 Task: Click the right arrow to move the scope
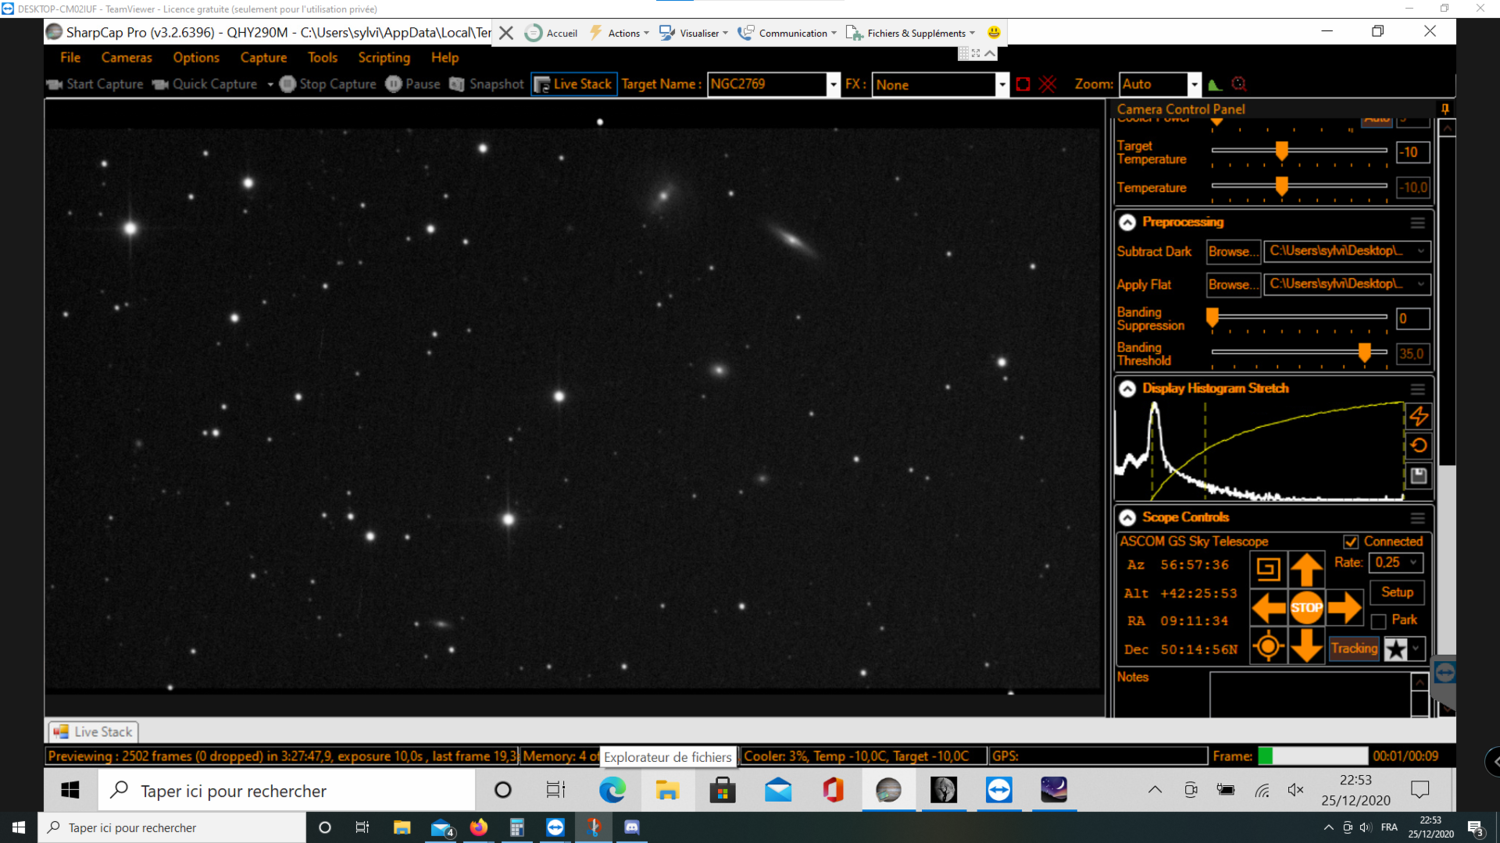click(1345, 607)
